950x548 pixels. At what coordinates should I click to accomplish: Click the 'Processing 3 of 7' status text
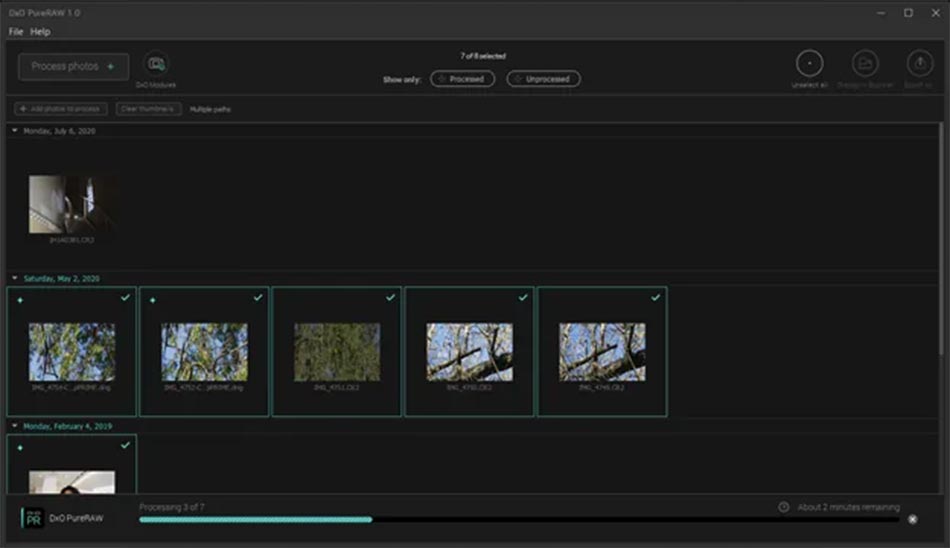172,507
